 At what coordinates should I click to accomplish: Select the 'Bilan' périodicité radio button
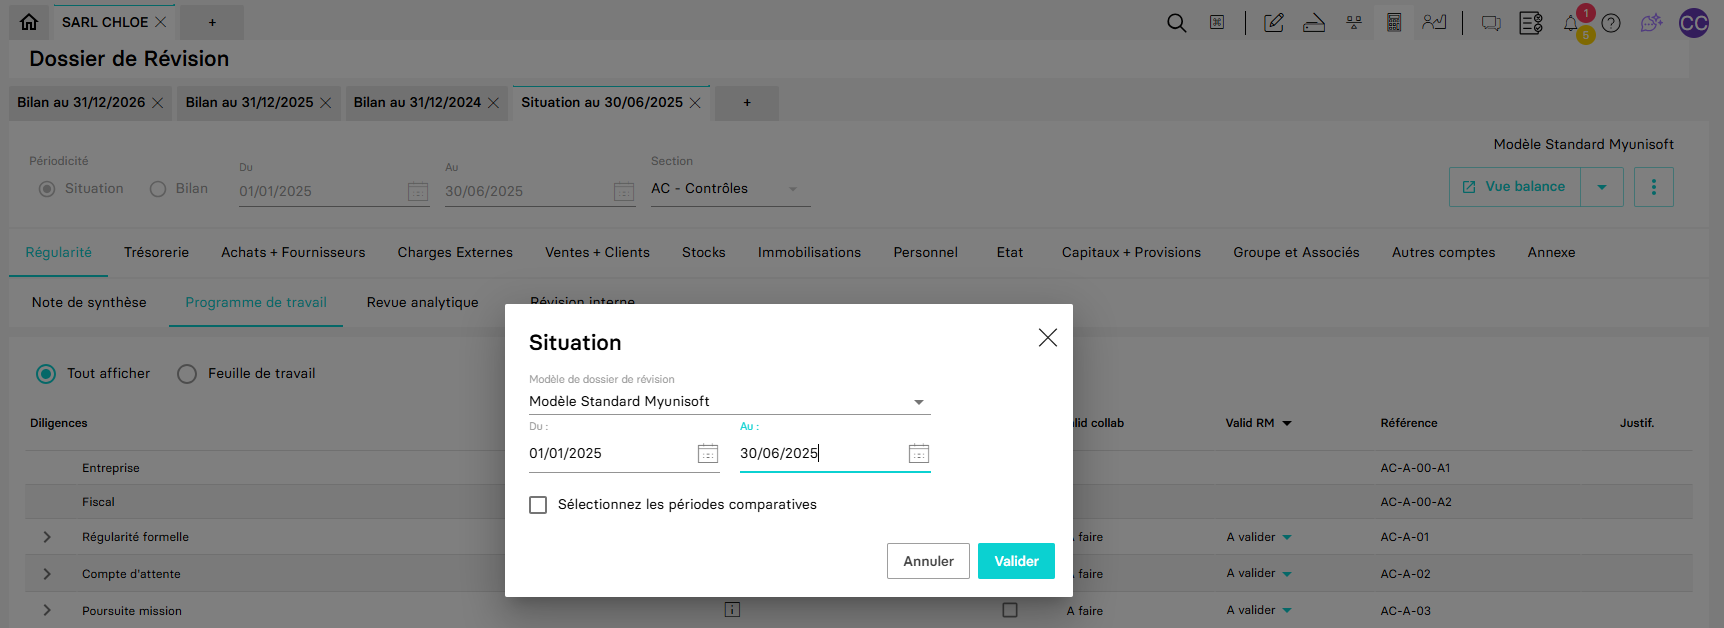(x=158, y=189)
